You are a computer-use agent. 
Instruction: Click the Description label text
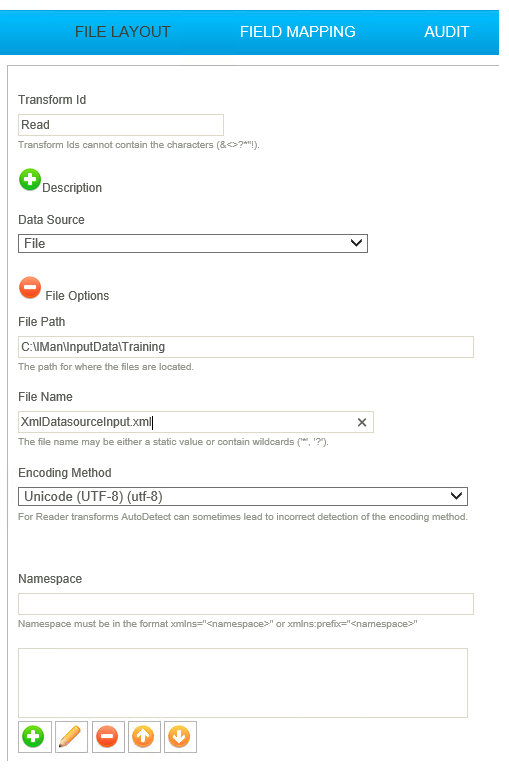[72, 188]
